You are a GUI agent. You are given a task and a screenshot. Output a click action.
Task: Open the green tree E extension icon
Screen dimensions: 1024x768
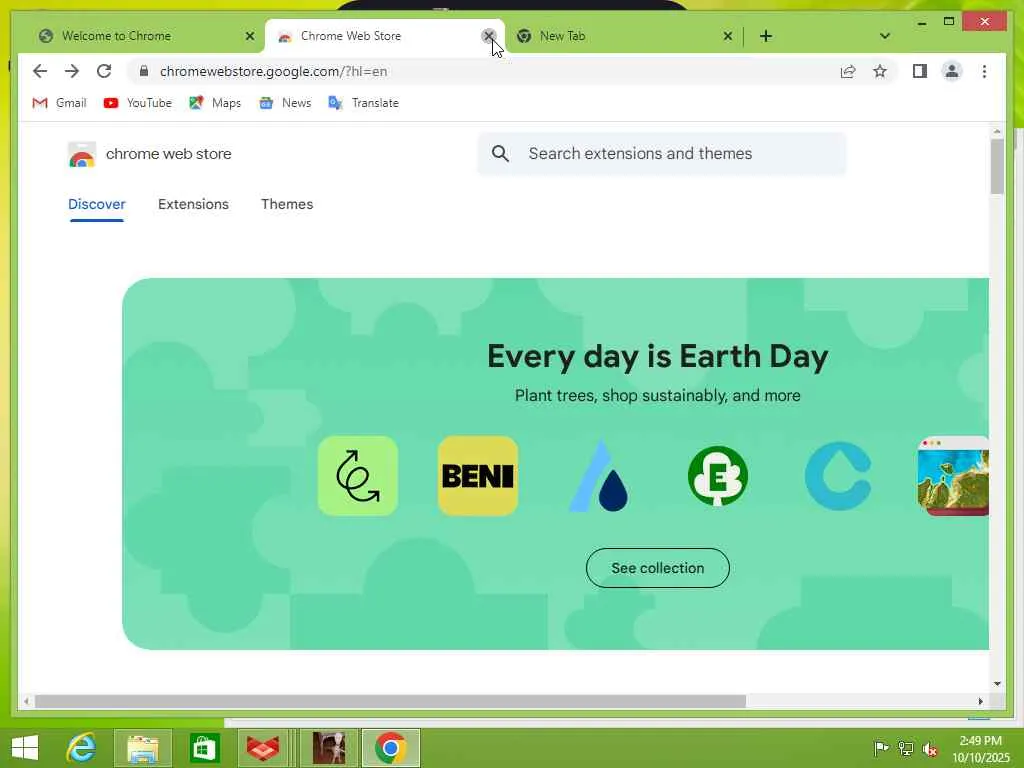[x=718, y=476]
